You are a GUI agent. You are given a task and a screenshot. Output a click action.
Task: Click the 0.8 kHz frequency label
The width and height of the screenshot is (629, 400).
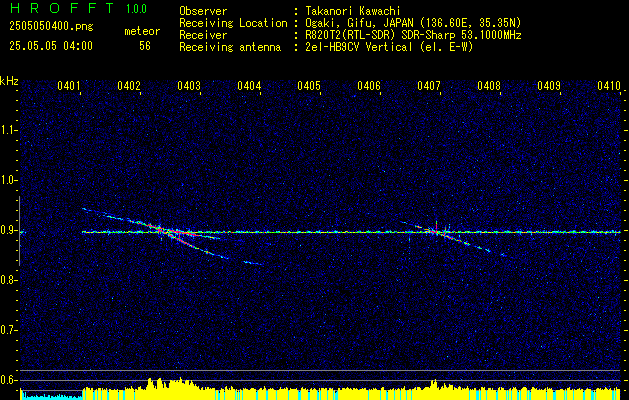[8, 280]
